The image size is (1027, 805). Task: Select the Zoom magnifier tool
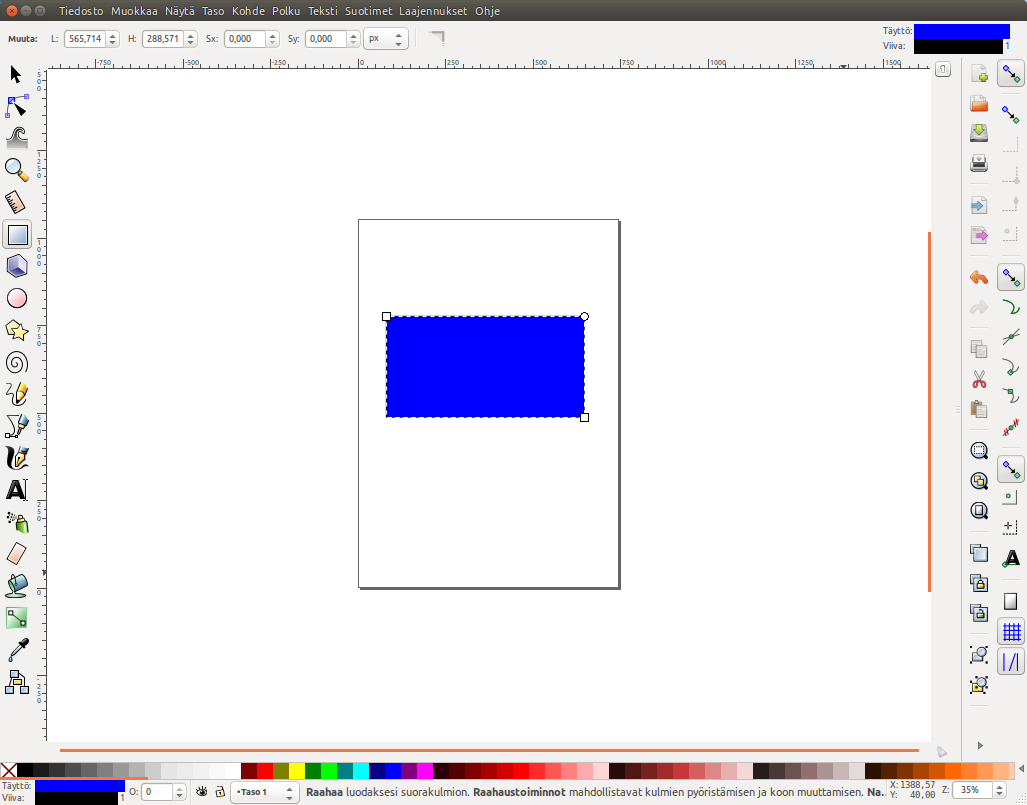coord(17,169)
